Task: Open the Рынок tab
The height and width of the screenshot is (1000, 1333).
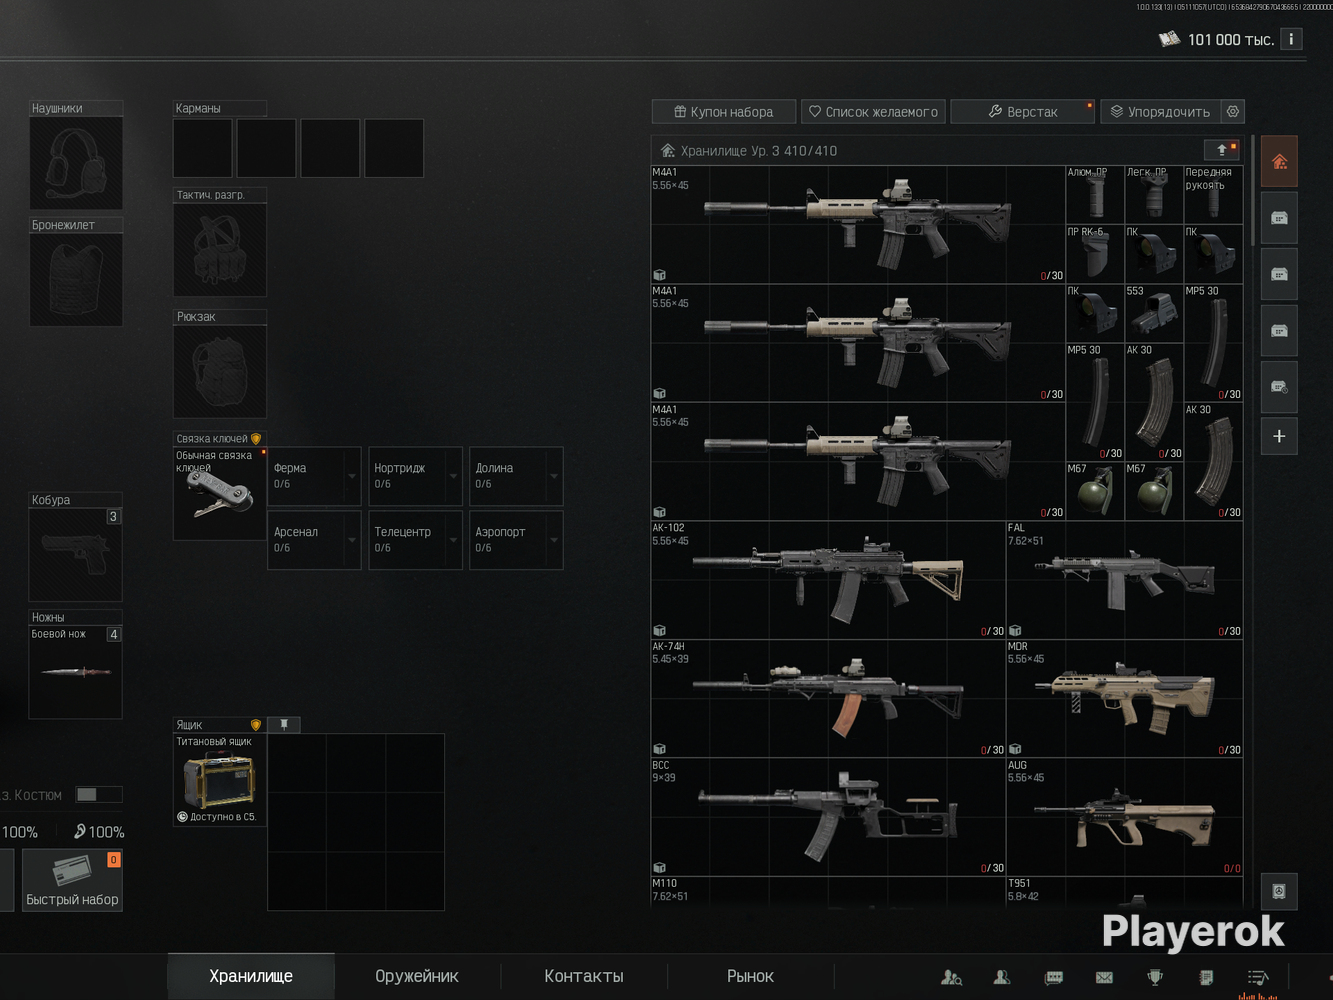Action: [750, 976]
